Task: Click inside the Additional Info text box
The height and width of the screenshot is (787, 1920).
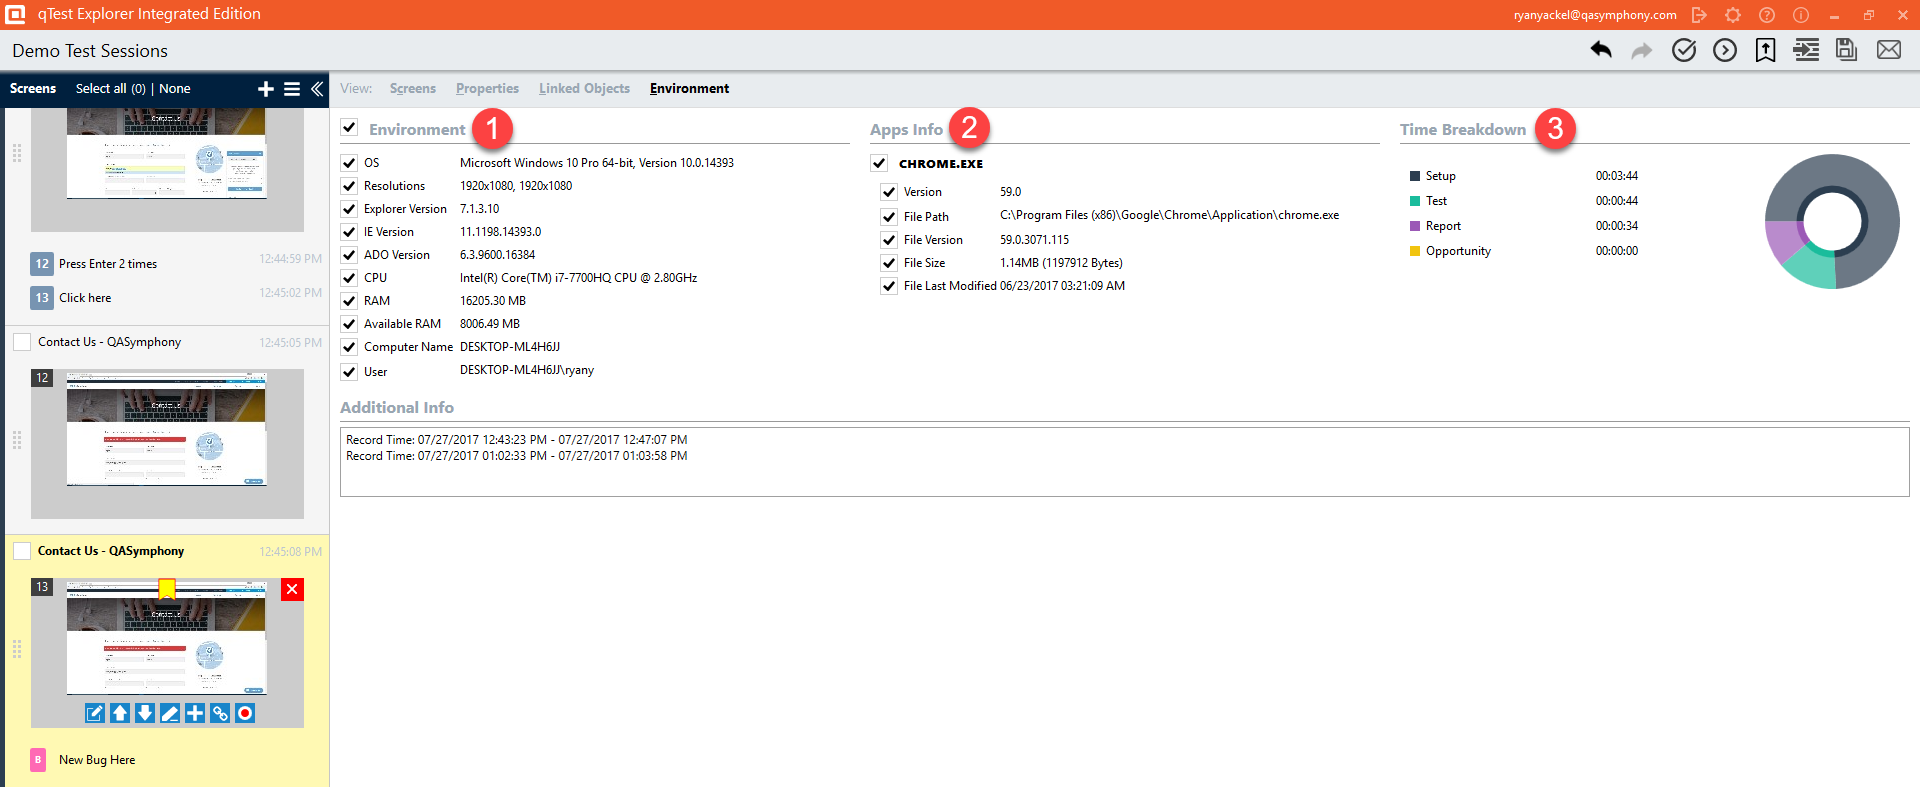Action: 1124,462
